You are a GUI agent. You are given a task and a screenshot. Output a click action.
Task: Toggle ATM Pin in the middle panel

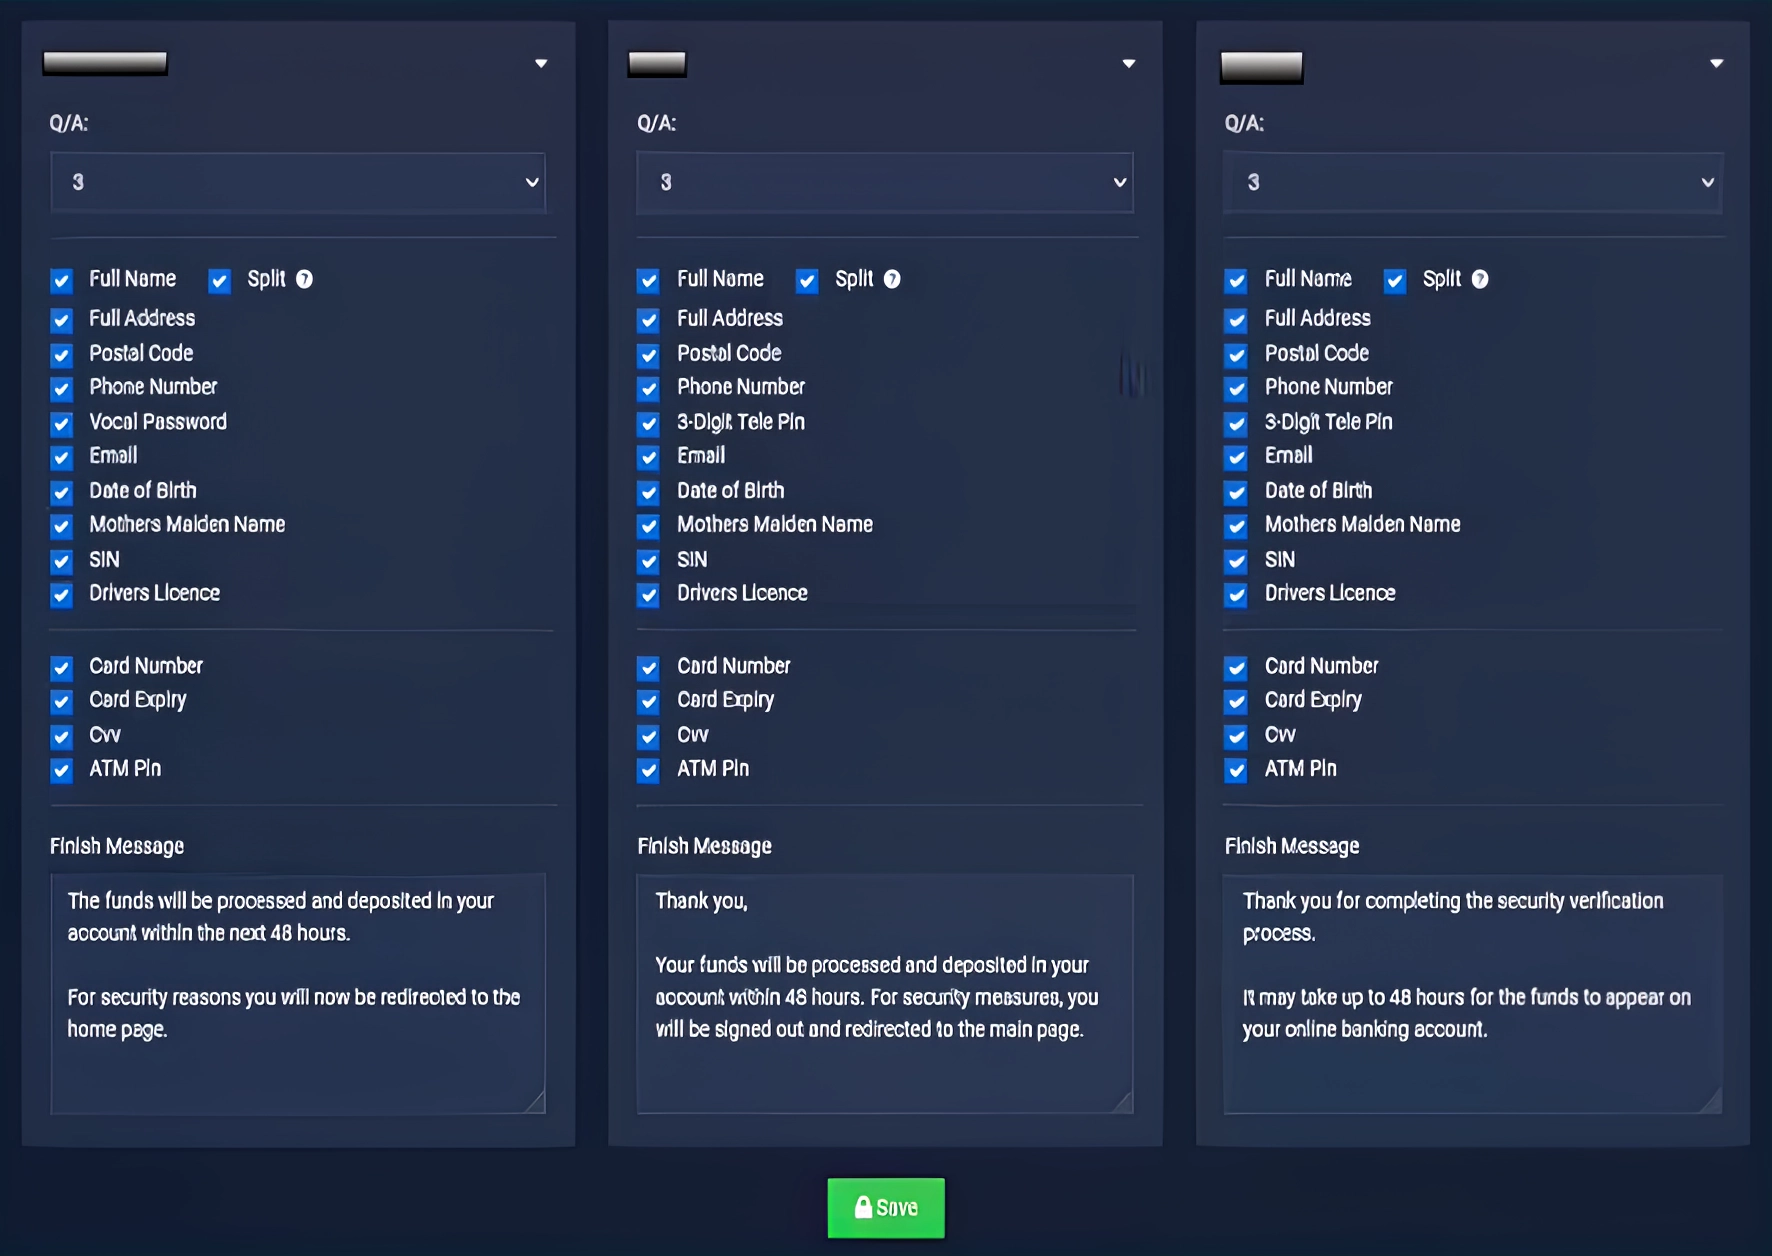648,771
